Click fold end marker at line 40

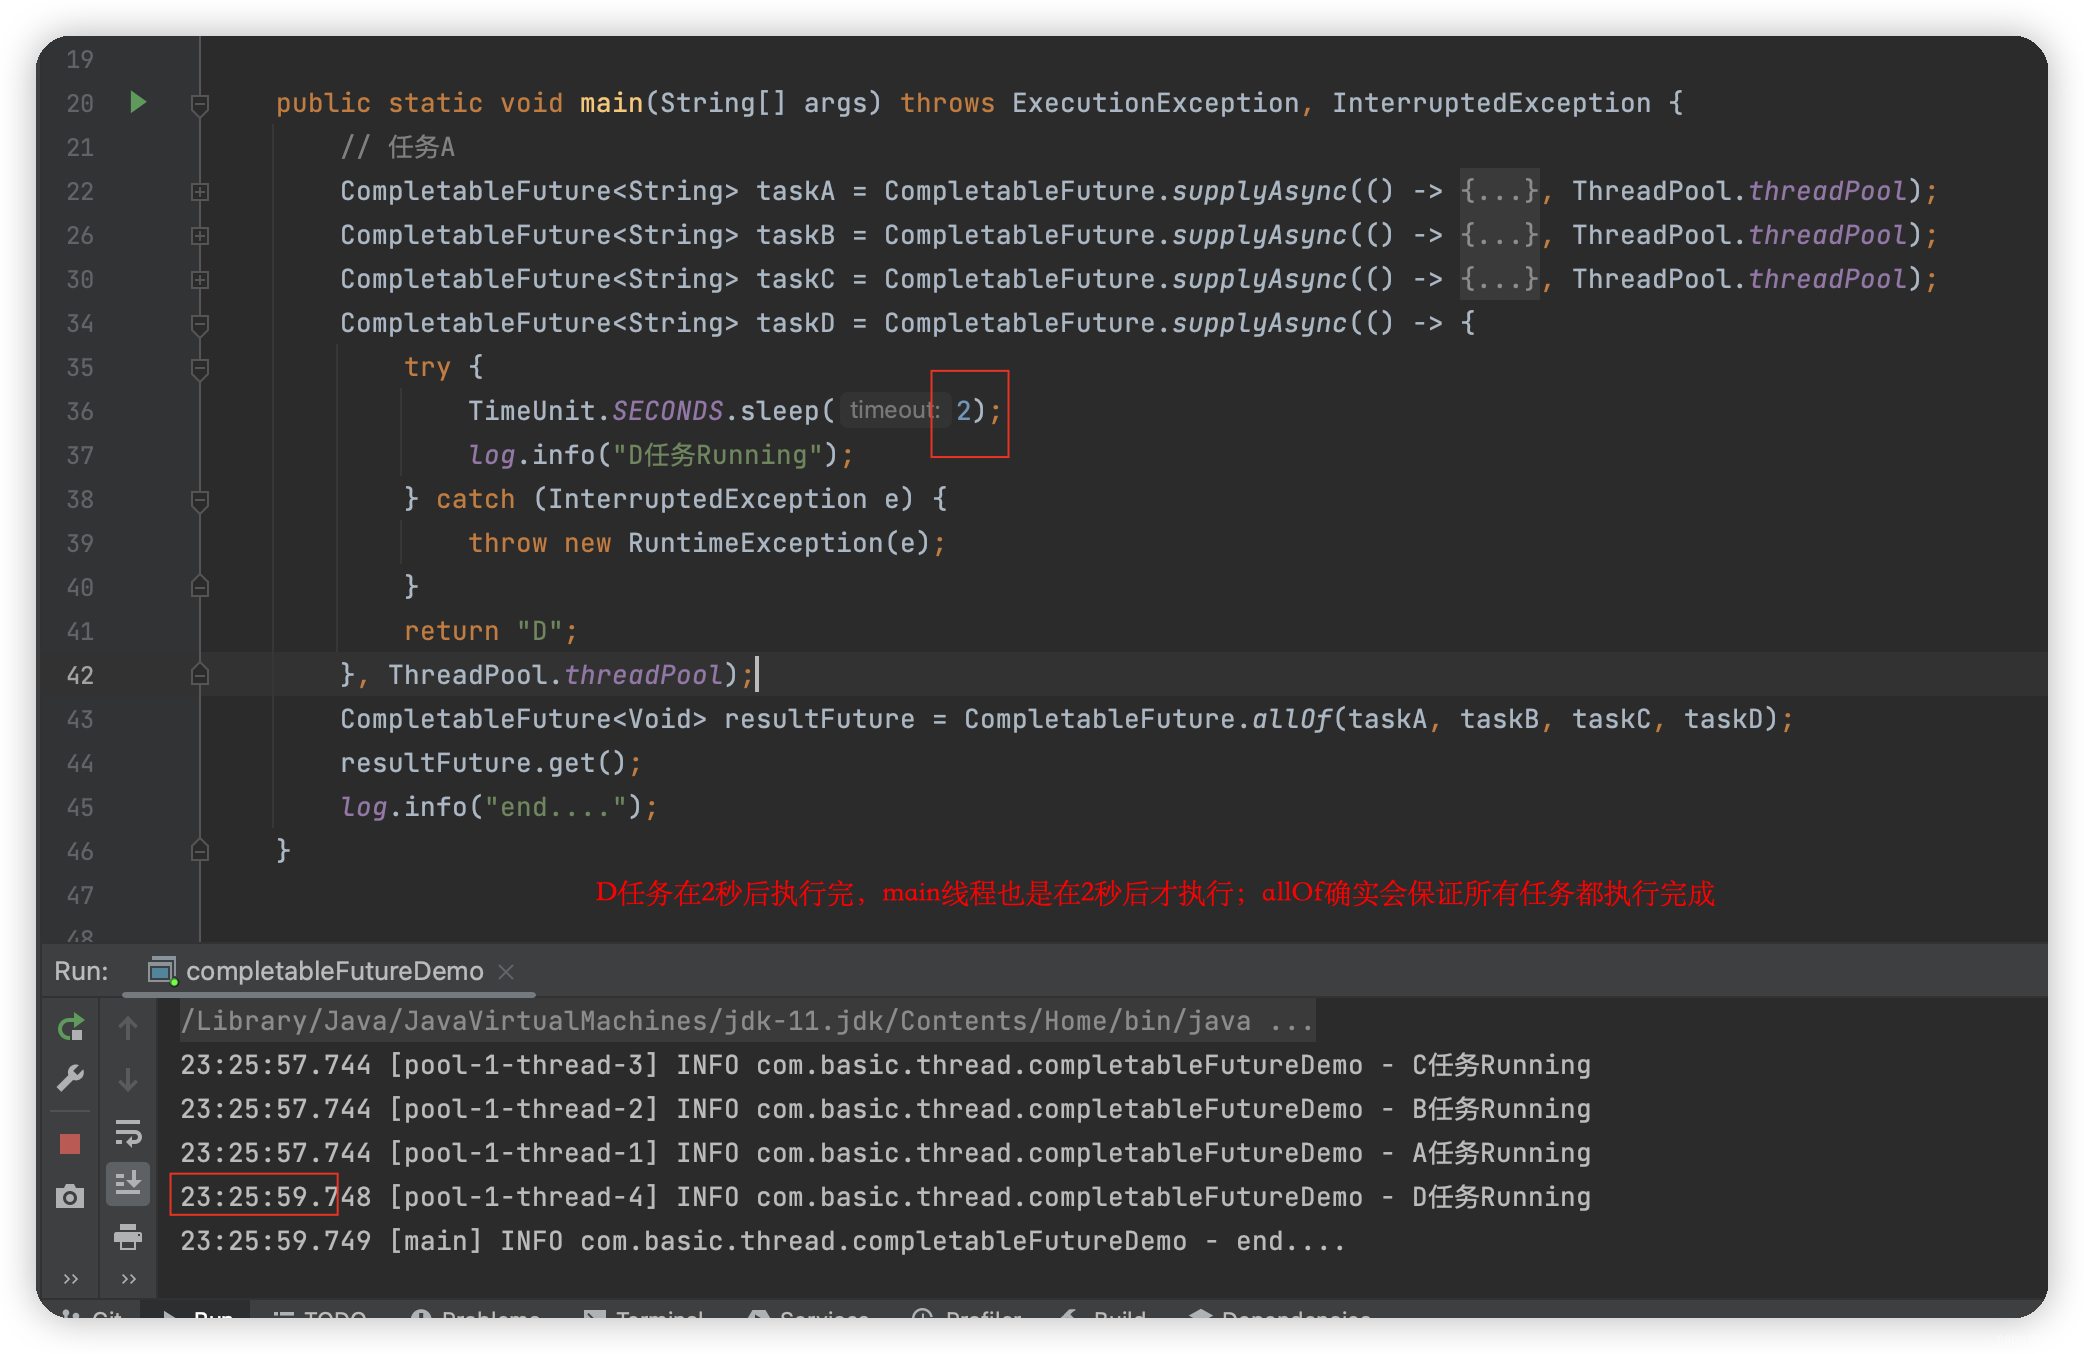tap(200, 587)
